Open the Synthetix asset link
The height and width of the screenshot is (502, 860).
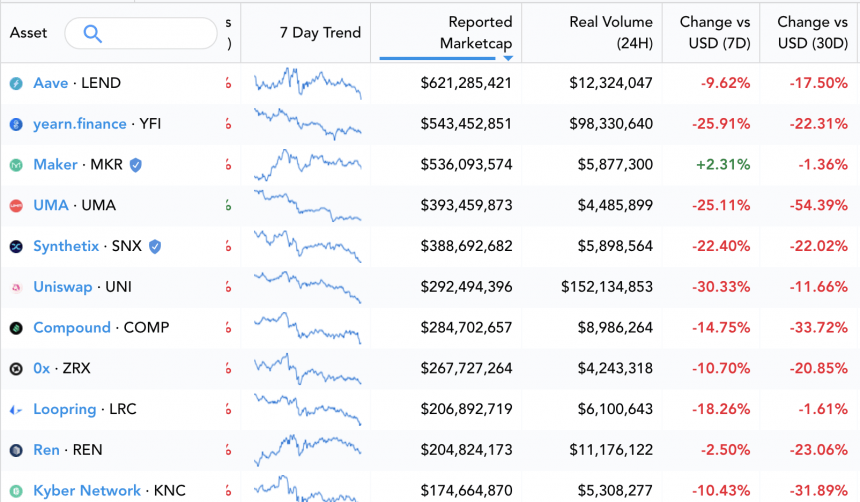click(66, 246)
